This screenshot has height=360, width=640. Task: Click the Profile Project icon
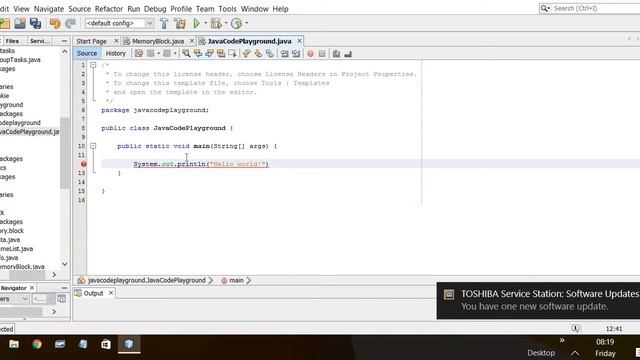click(236, 23)
